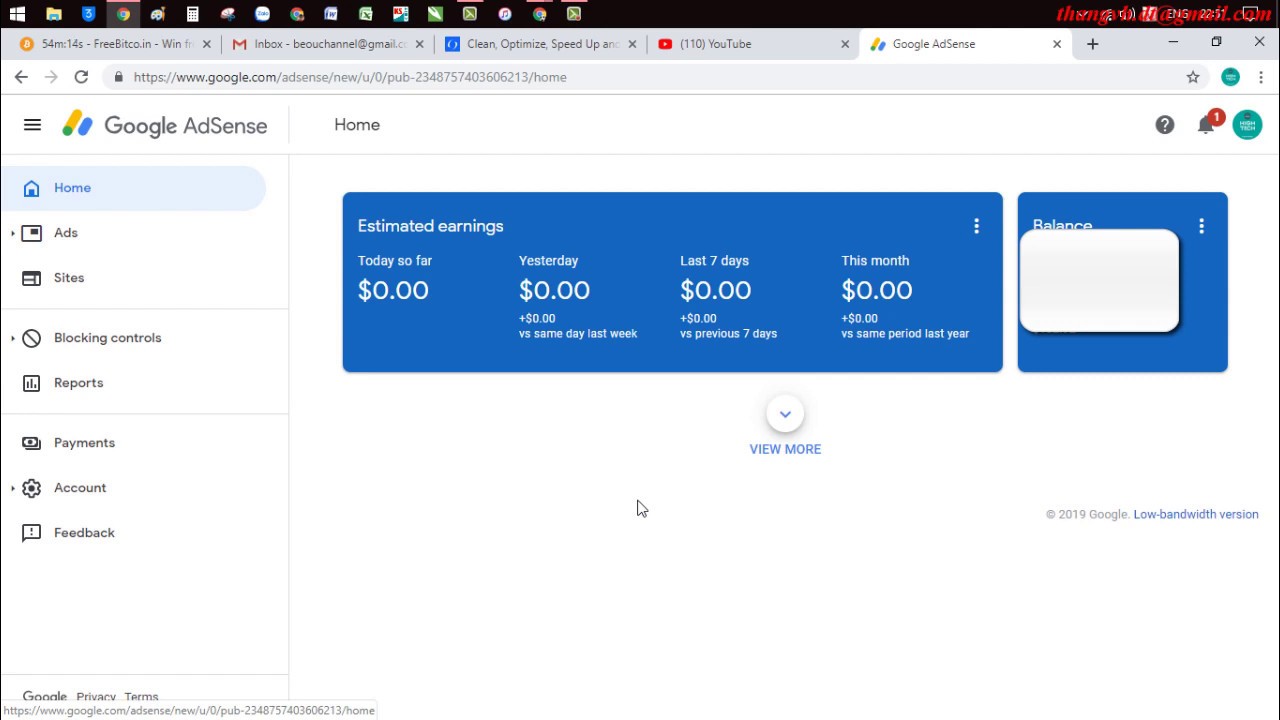Go back with the browser back arrow
This screenshot has width=1280, height=720.
(x=21, y=77)
